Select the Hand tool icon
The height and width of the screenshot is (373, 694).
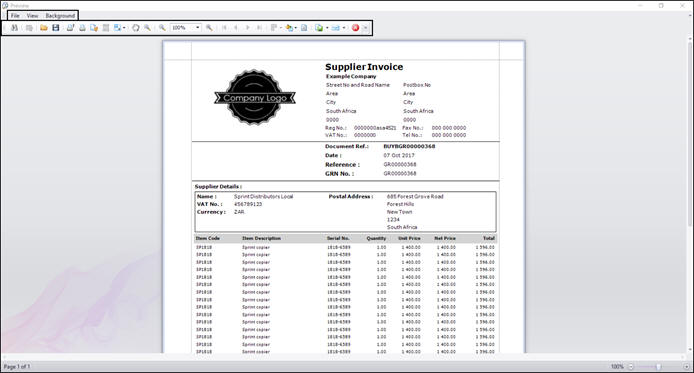click(x=135, y=27)
